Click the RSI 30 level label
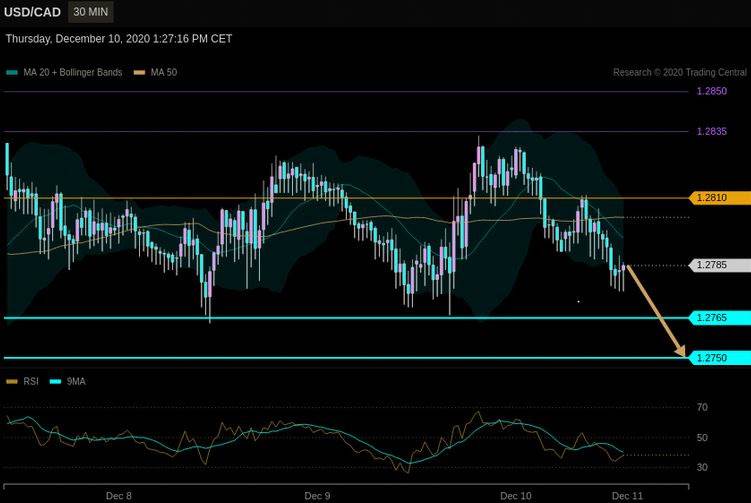Image resolution: width=751 pixels, height=503 pixels. (x=702, y=467)
